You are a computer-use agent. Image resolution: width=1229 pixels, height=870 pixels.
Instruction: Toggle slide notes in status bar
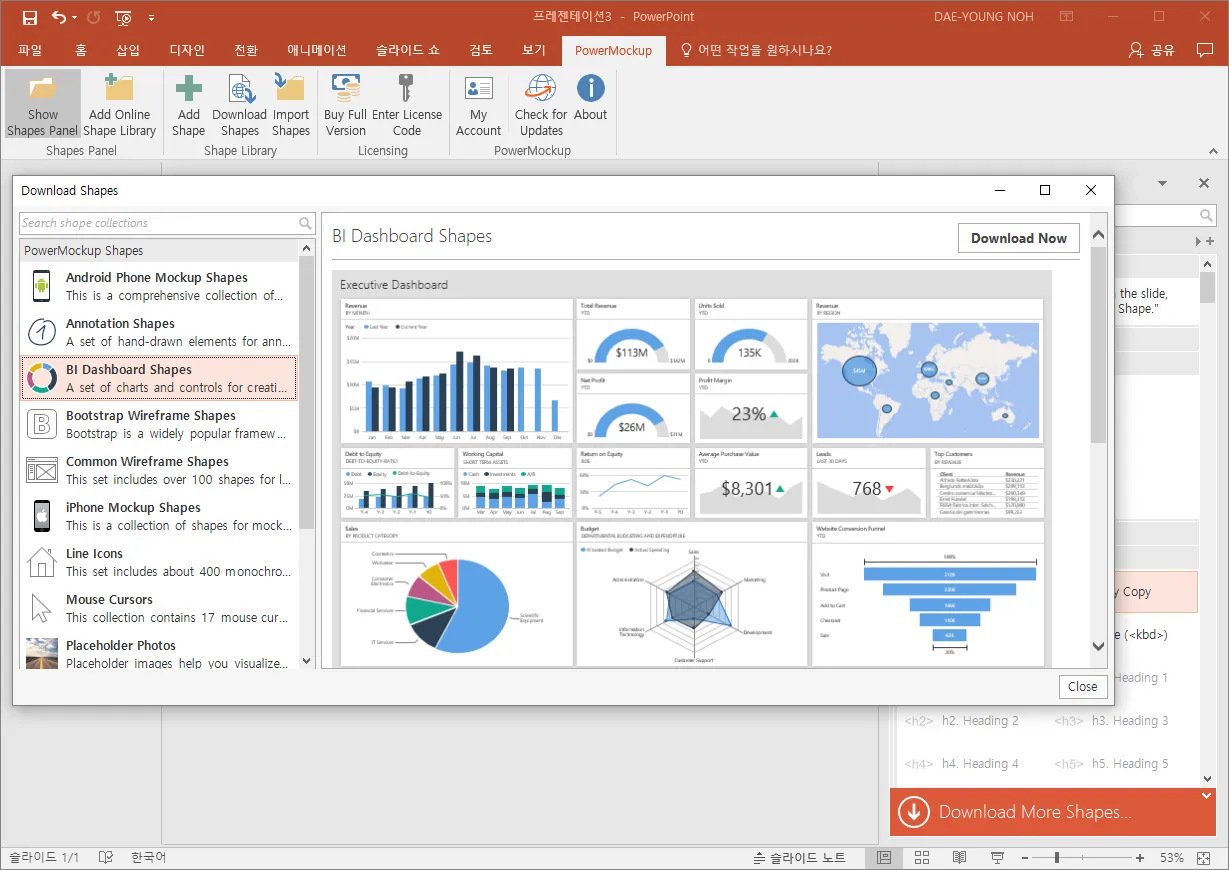tap(798, 857)
